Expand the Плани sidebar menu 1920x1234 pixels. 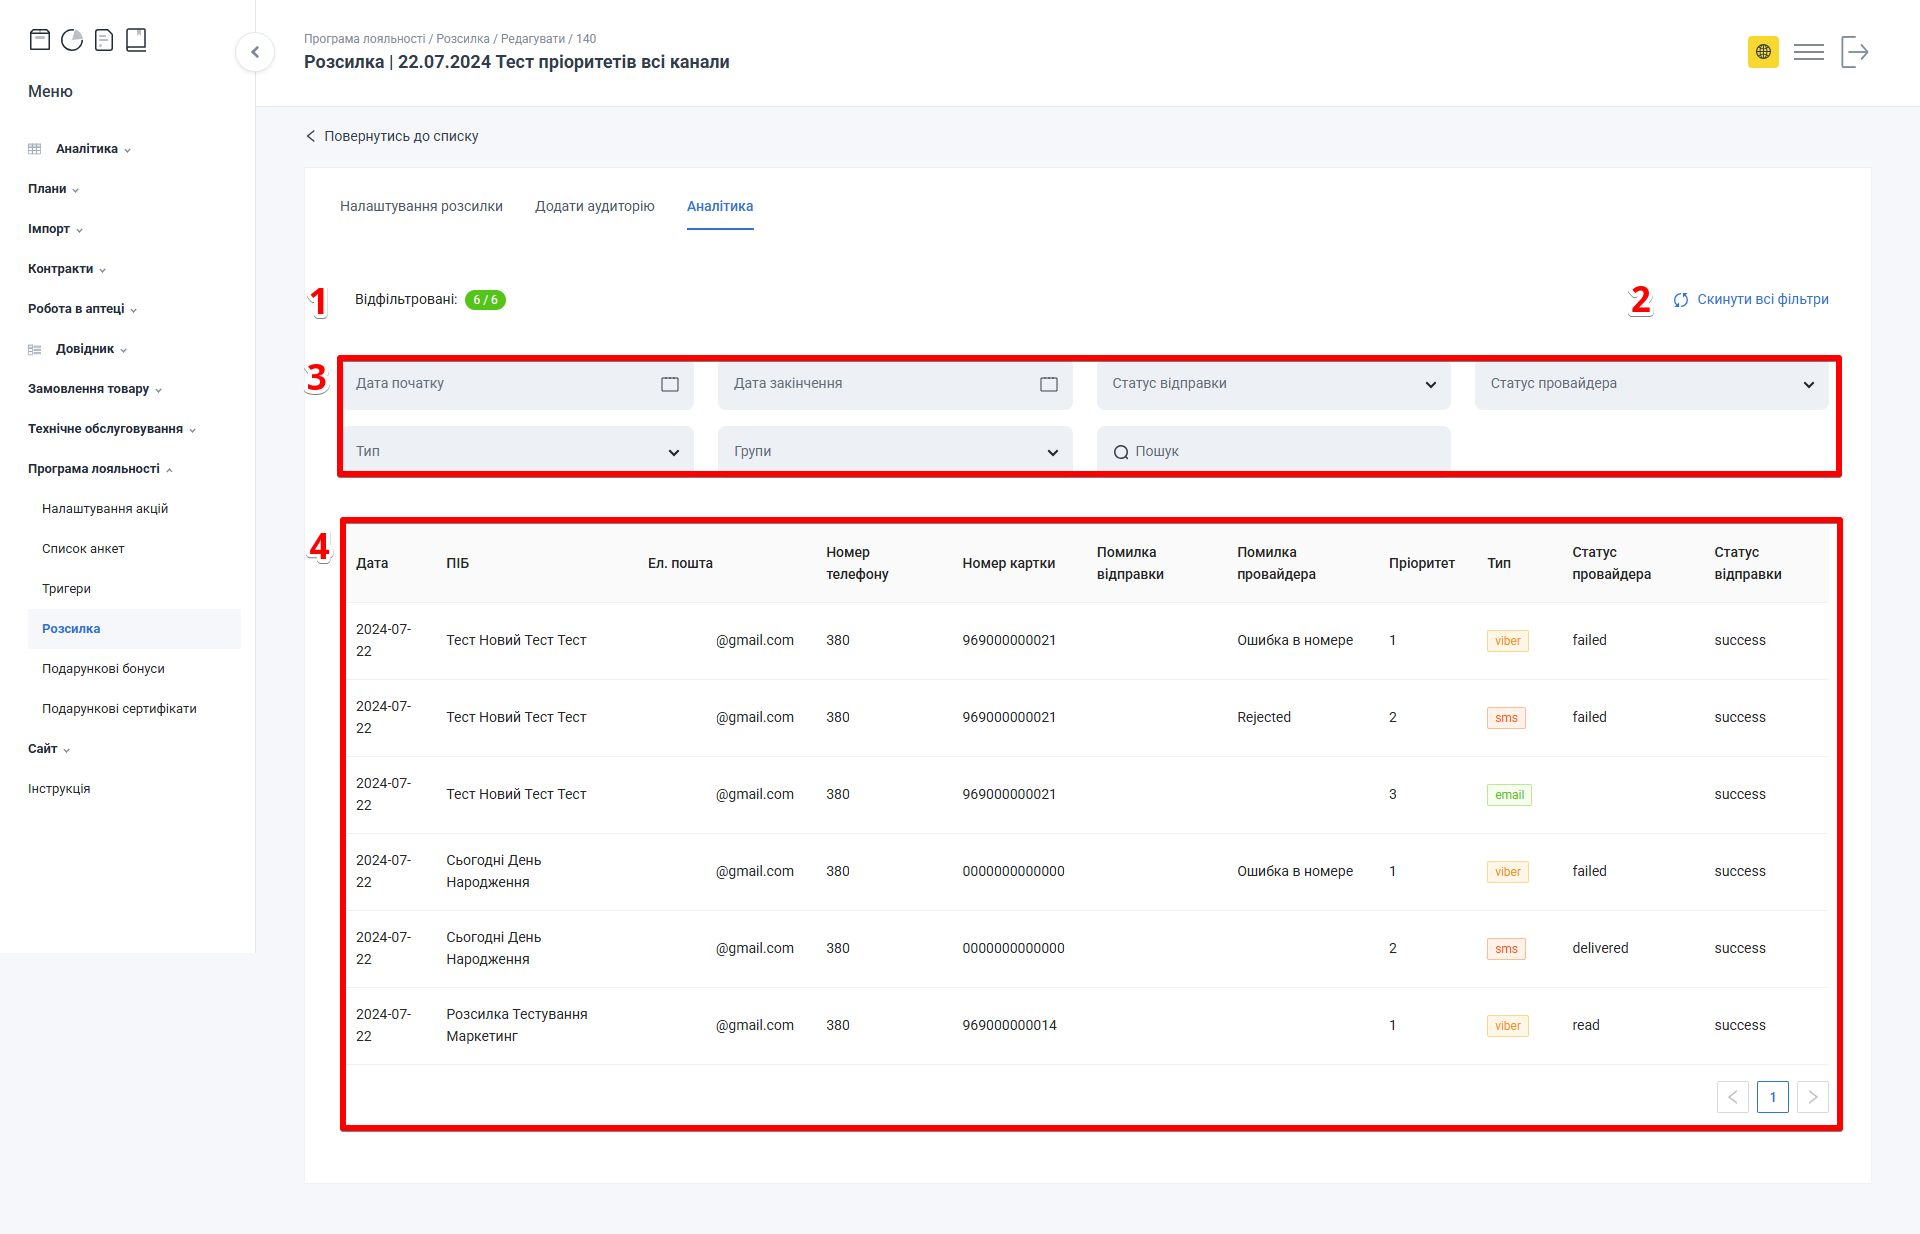coord(53,189)
